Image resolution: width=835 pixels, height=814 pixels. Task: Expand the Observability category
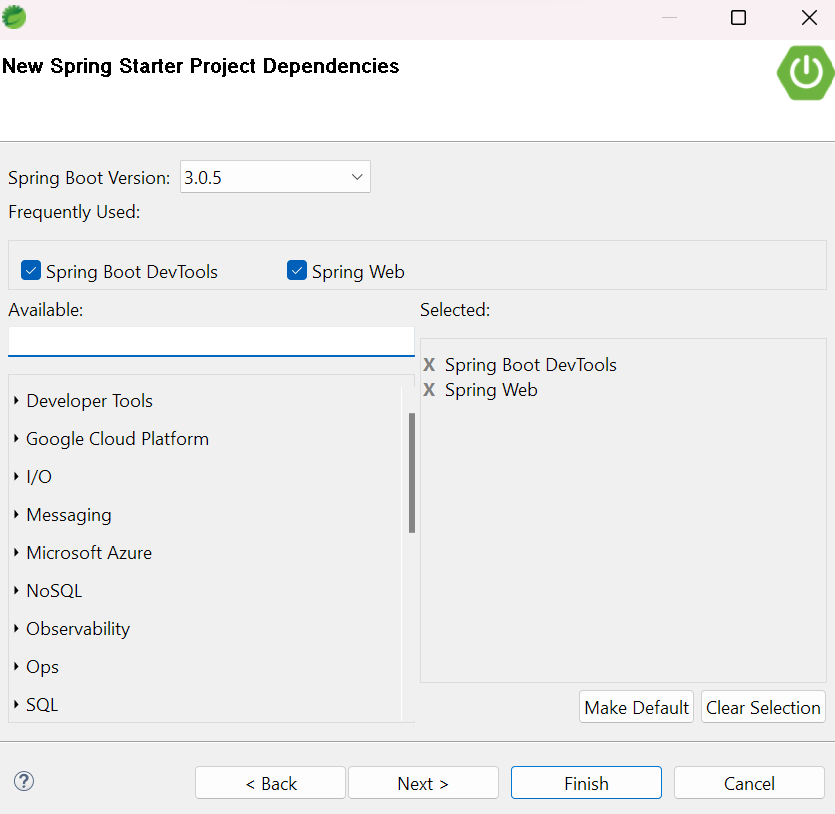15,628
